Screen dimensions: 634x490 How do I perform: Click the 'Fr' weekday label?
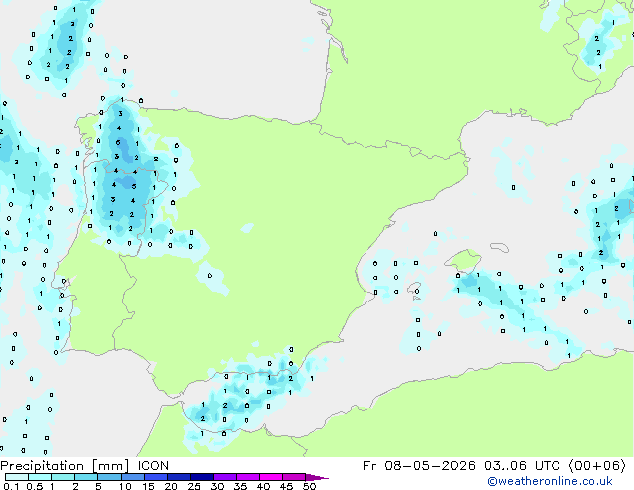click(370, 466)
